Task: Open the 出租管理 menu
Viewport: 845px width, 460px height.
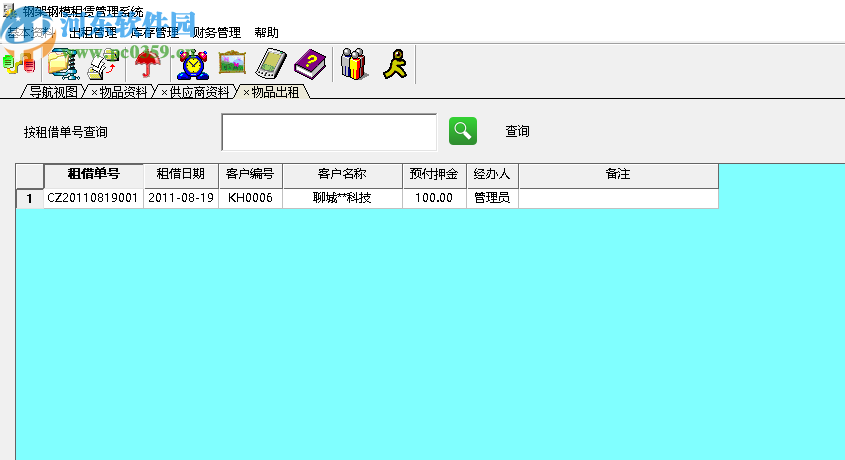Action: [x=93, y=33]
